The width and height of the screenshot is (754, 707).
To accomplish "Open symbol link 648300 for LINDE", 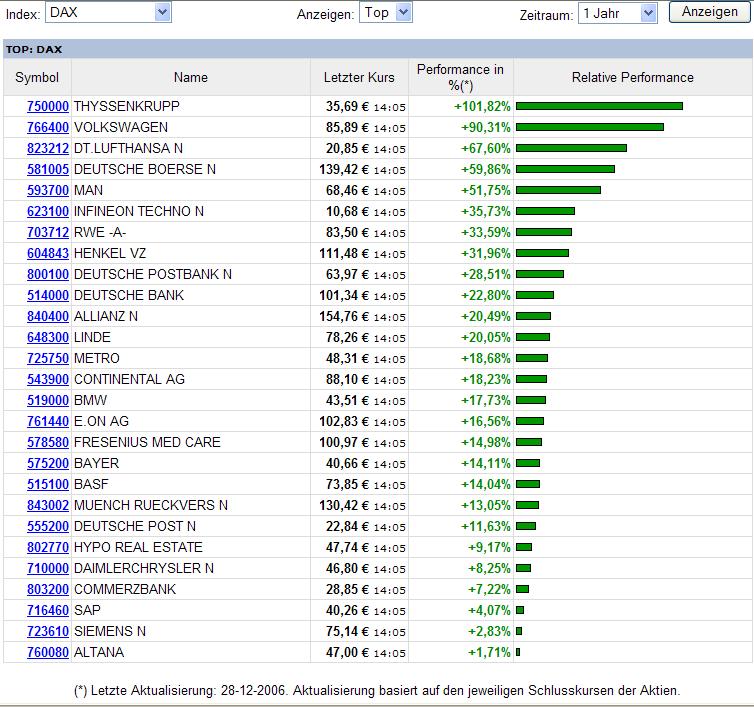I will [48, 337].
